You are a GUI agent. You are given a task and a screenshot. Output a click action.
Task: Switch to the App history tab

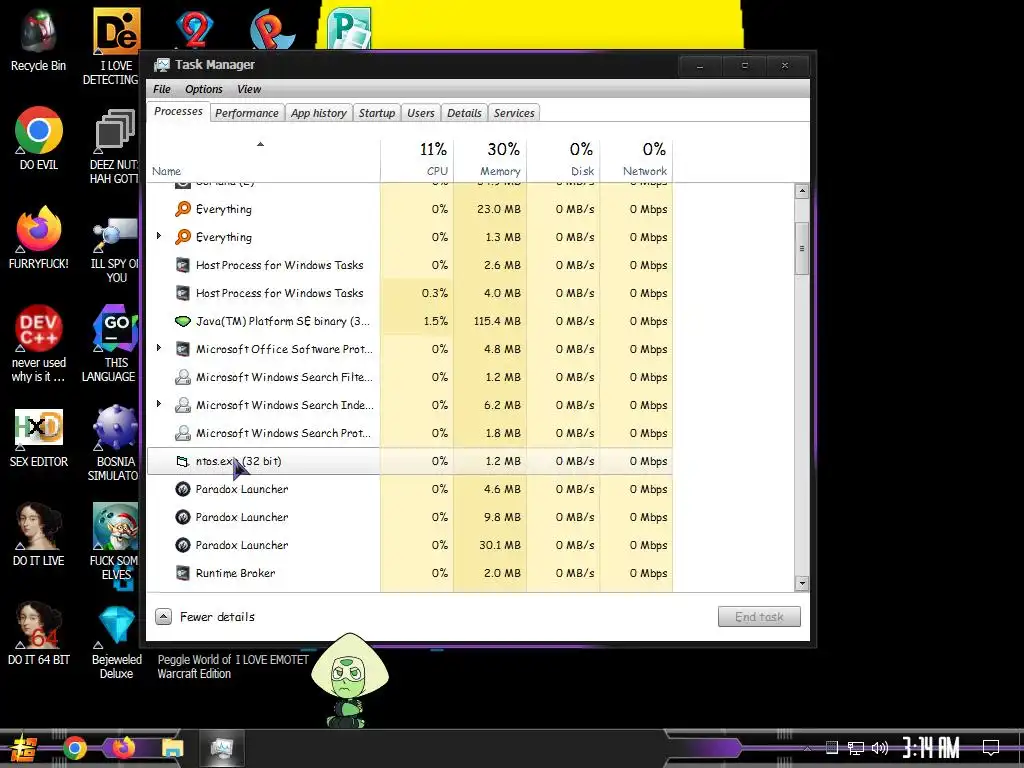click(x=319, y=113)
